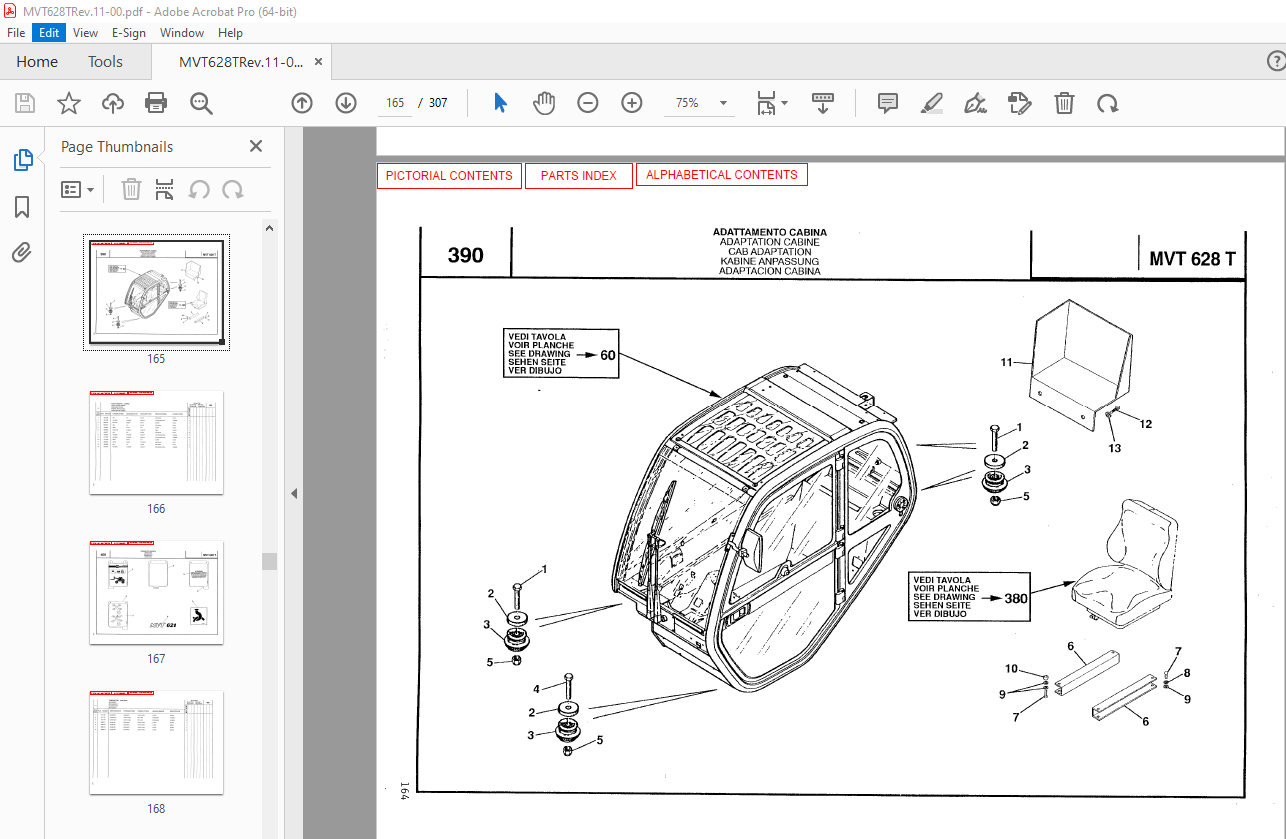Rotate thumbnails counterclockwise in panel
This screenshot has height=839, width=1286.
pos(199,189)
